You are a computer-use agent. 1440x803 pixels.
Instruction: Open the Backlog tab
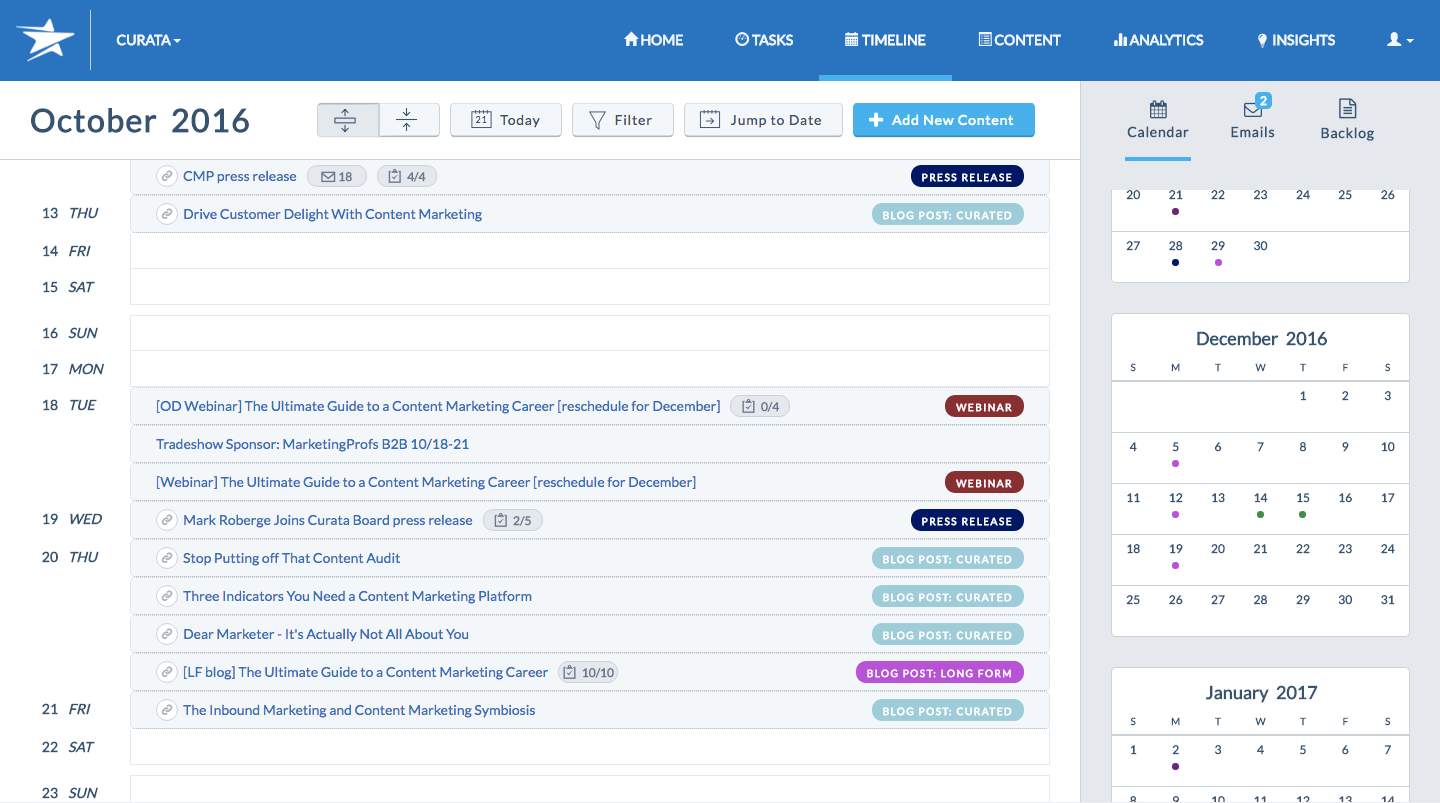tap(1347, 120)
